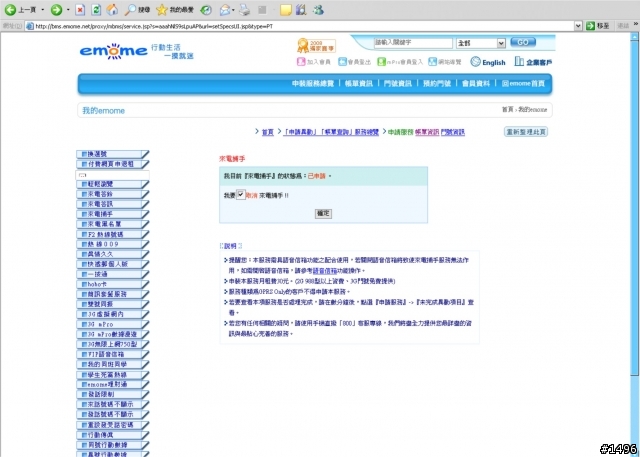Viewport: 640px width, 457px height.
Task: Click the green Forward arrow button
Action: pos(56,10)
